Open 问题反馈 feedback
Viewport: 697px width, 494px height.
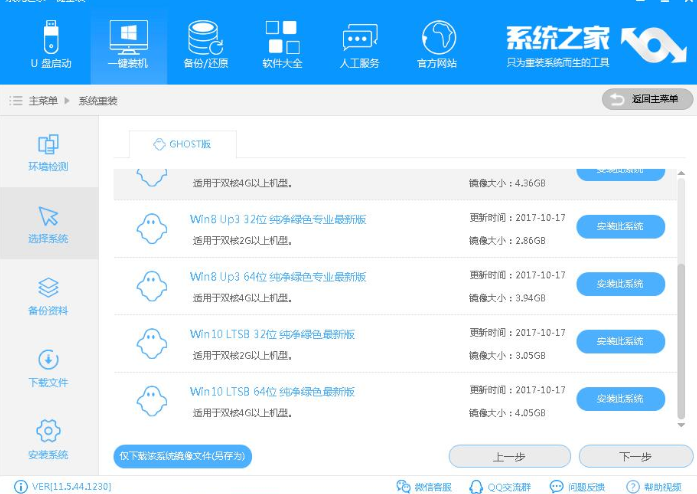(x=577, y=487)
